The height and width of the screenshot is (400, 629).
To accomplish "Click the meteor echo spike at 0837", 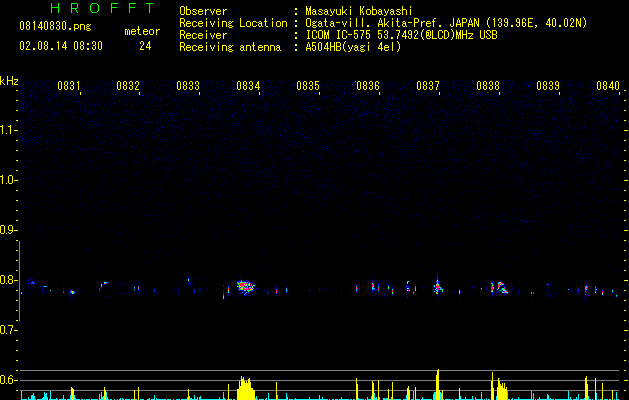I will (437, 286).
